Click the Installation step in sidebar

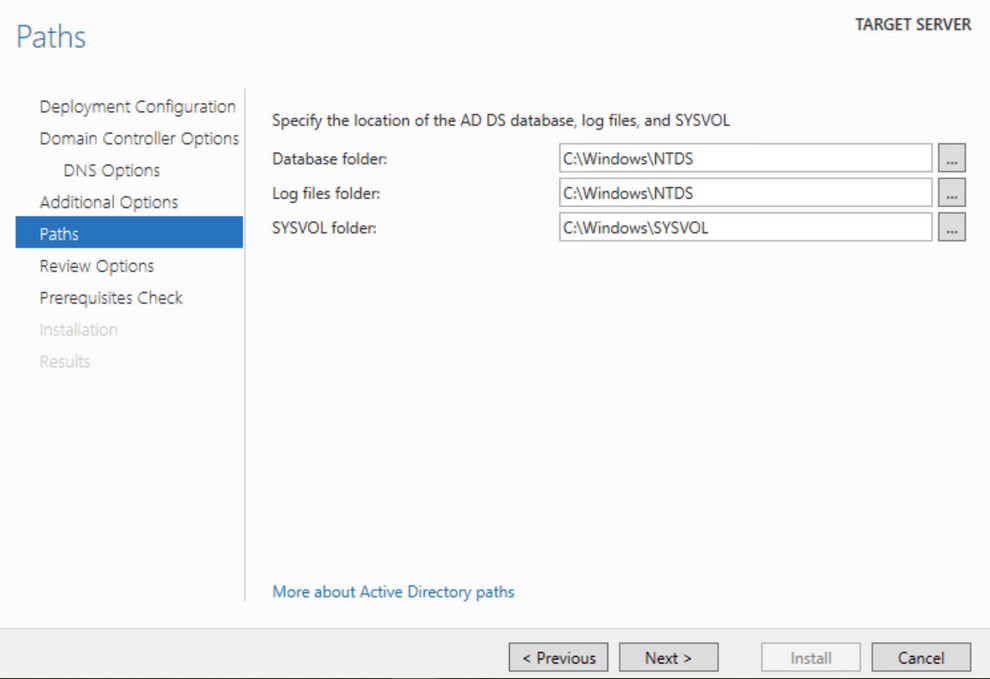(78, 330)
